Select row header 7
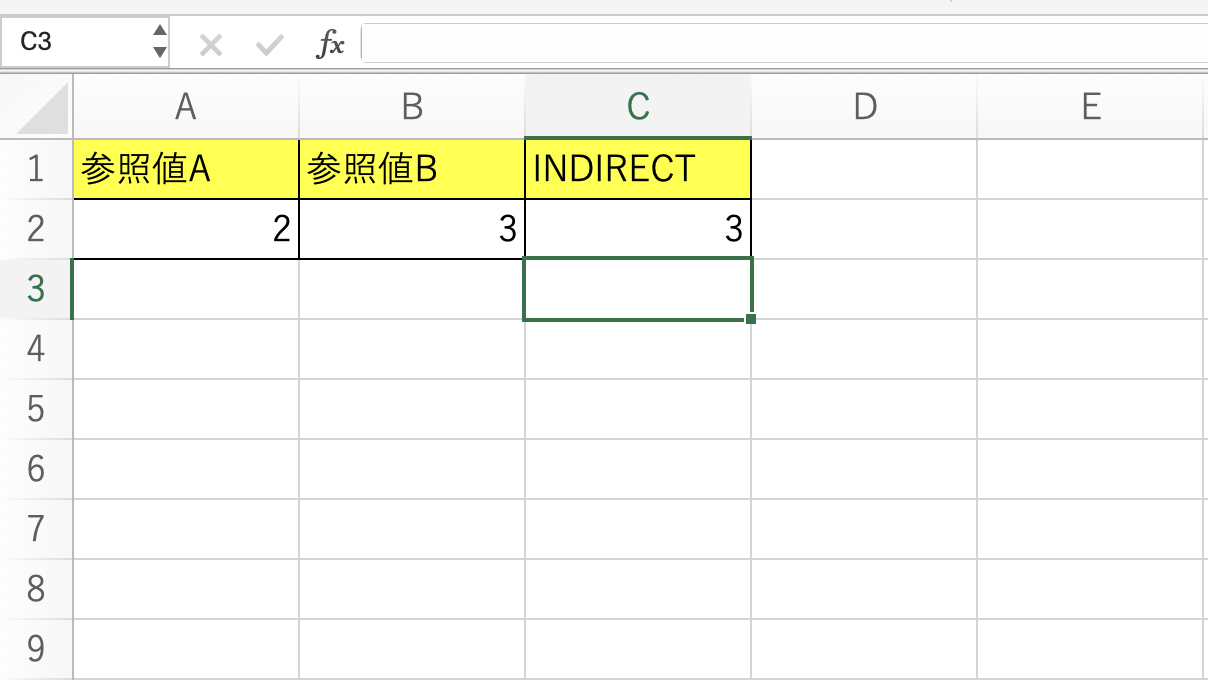Viewport: 1208px width, 680px height. [37, 528]
